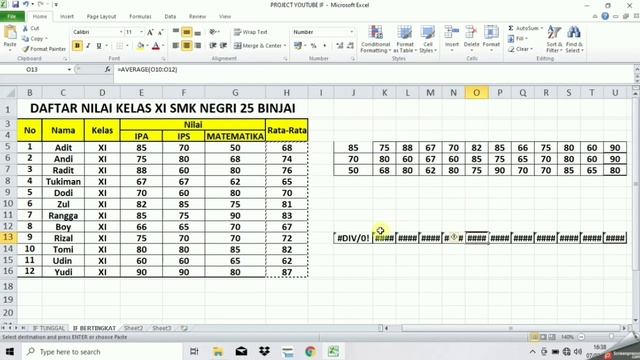Toggle bottom vertical alignment

pyautogui.click(x=198, y=32)
